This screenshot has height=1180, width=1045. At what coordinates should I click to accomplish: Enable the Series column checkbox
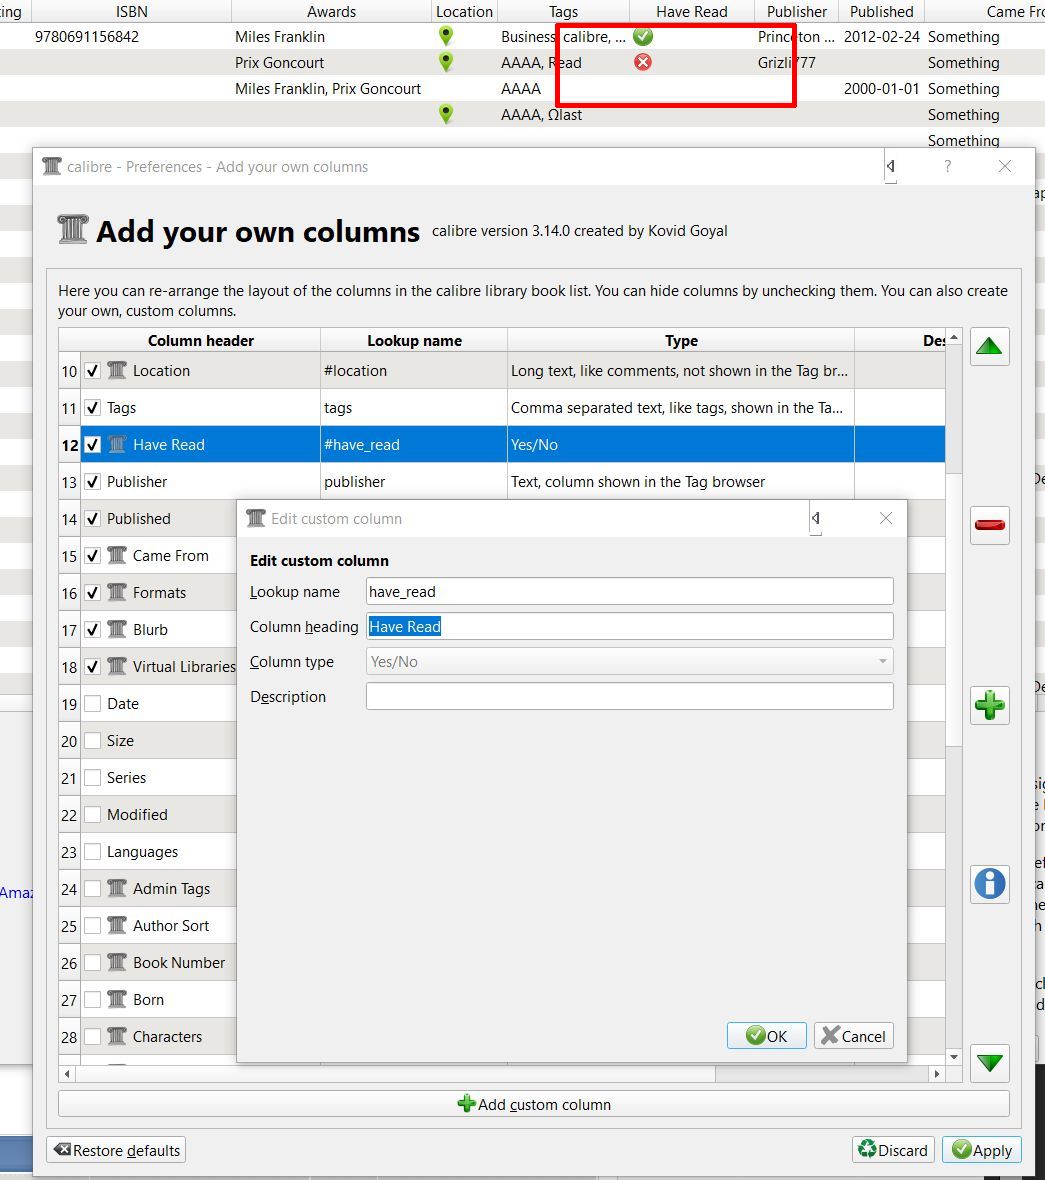coord(93,777)
